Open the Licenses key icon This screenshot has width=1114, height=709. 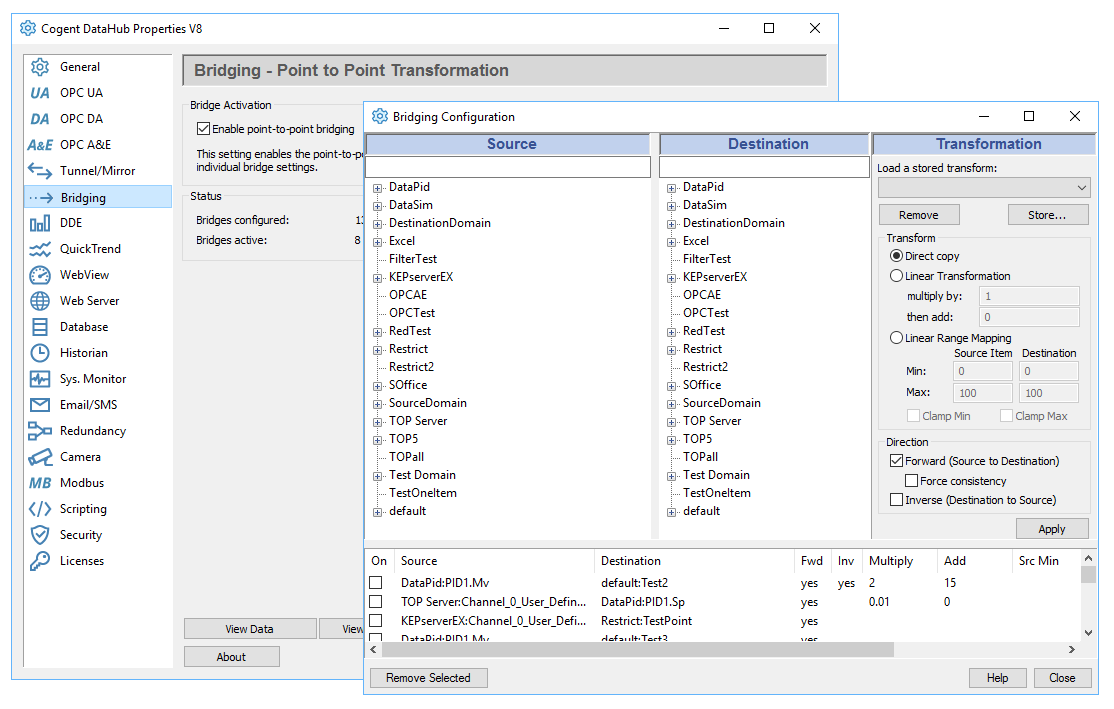click(40, 561)
